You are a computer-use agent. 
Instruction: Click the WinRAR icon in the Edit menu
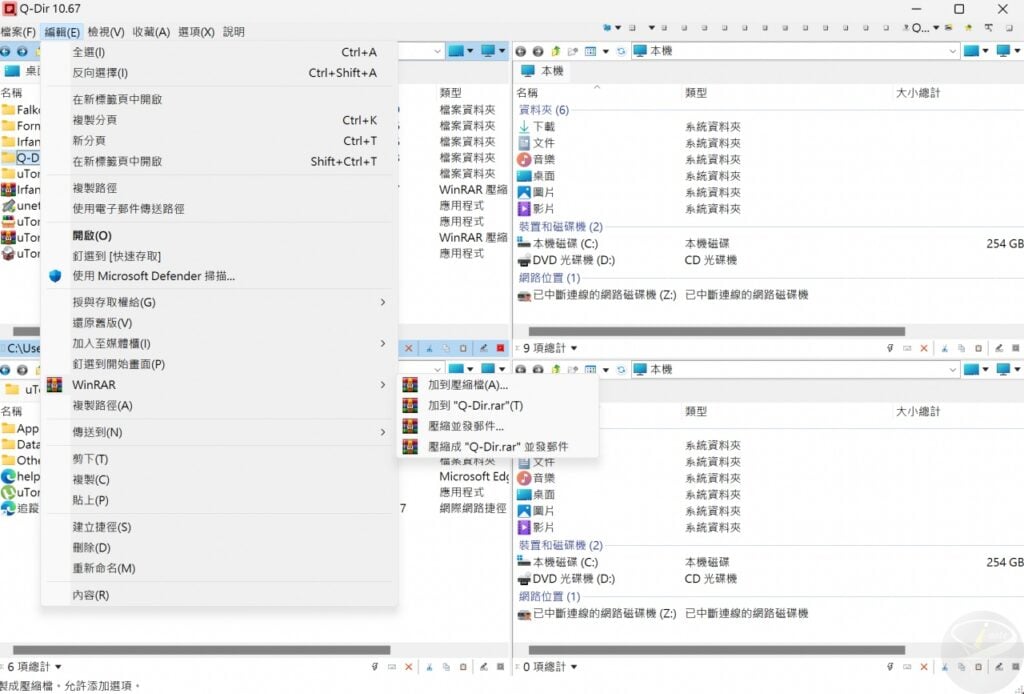[x=54, y=384]
